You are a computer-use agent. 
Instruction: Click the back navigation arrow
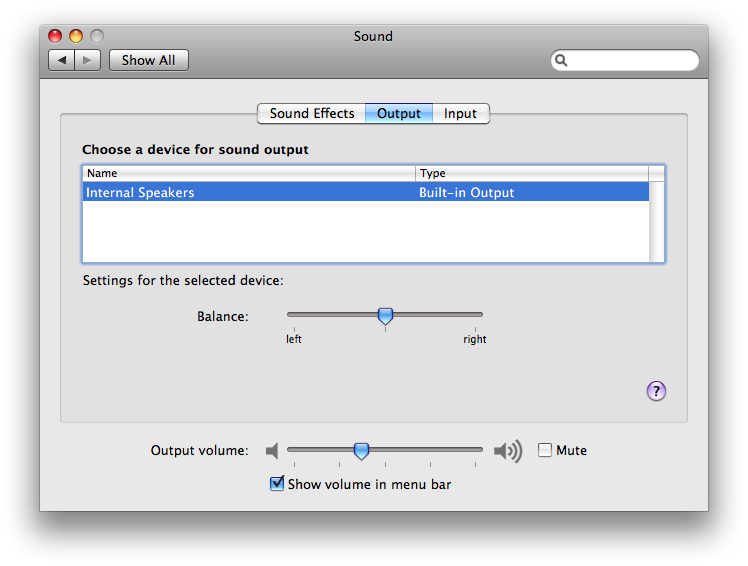pos(62,60)
